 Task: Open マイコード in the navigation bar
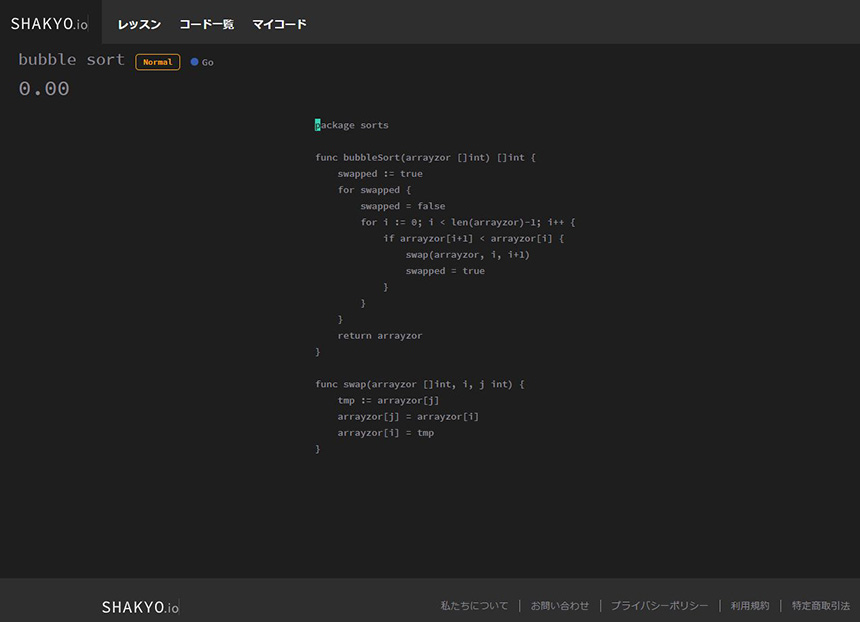(x=279, y=24)
